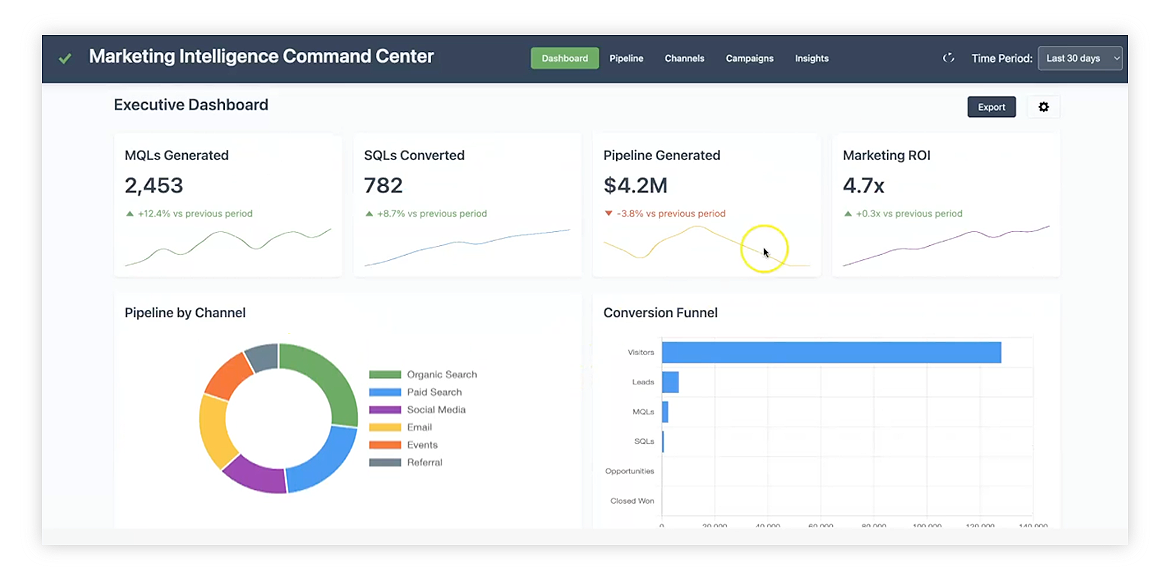The height and width of the screenshot is (580, 1170).
Task: Open the Time Period dropdown
Action: (1080, 59)
